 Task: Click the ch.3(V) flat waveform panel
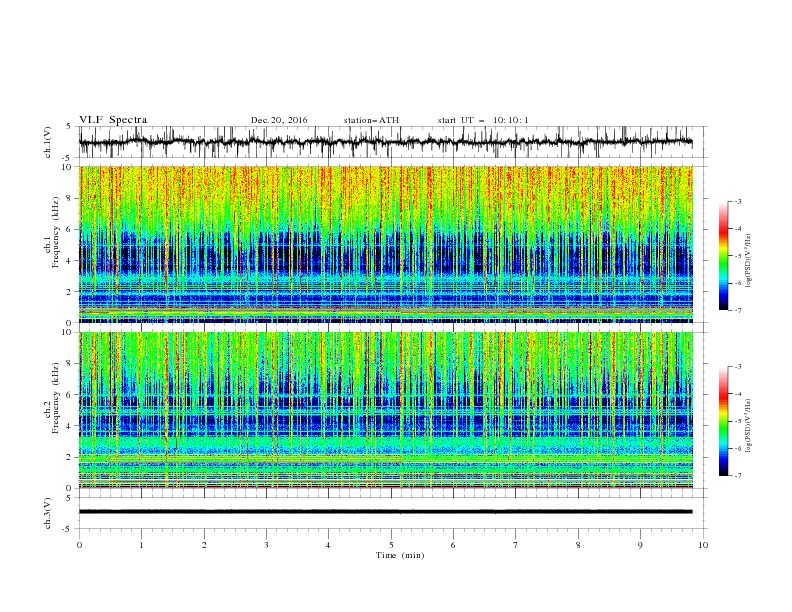click(393, 513)
